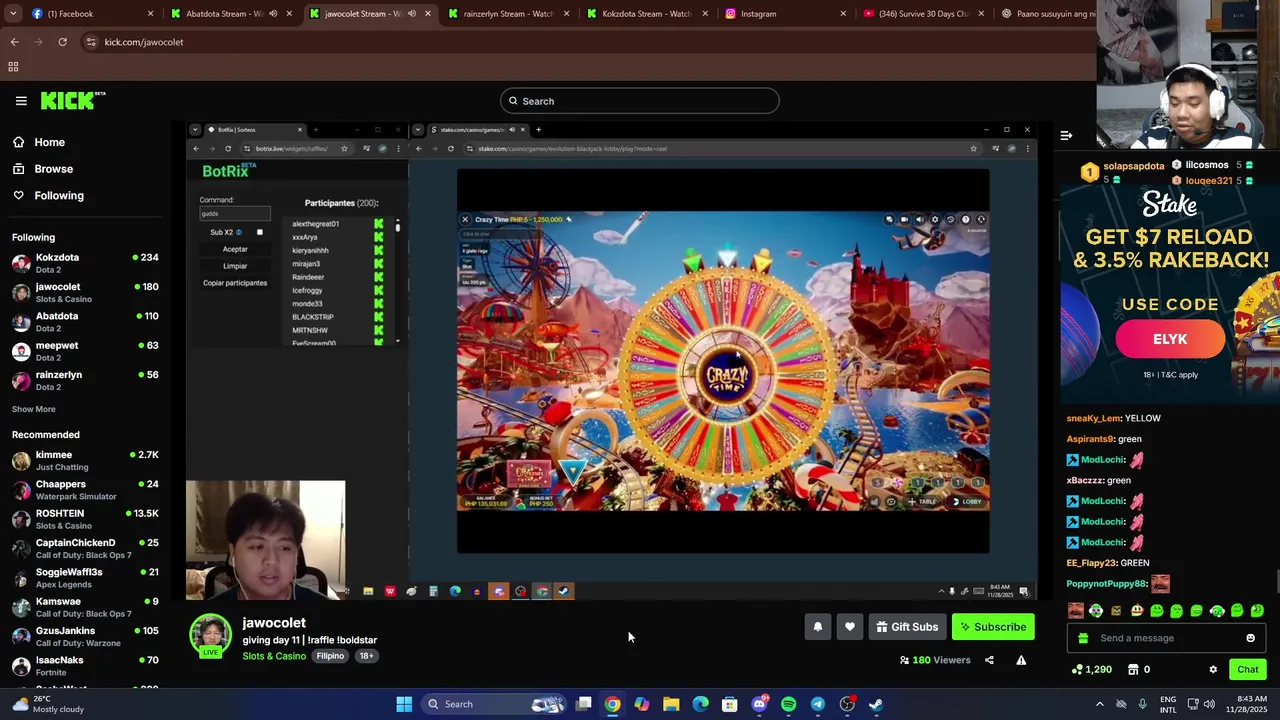1280x720 pixels.
Task: Switch to the Facebook tab
Action: (x=90, y=14)
